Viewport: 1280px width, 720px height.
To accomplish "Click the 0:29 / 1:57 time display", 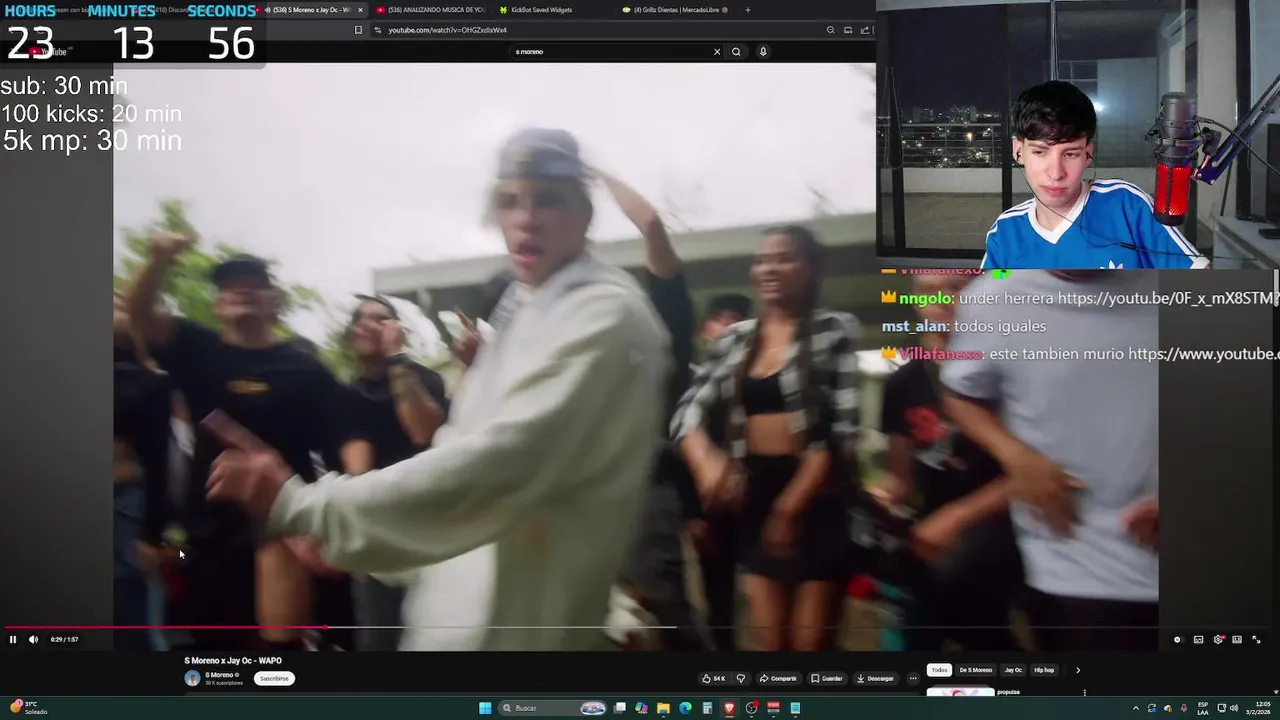I will coord(64,639).
